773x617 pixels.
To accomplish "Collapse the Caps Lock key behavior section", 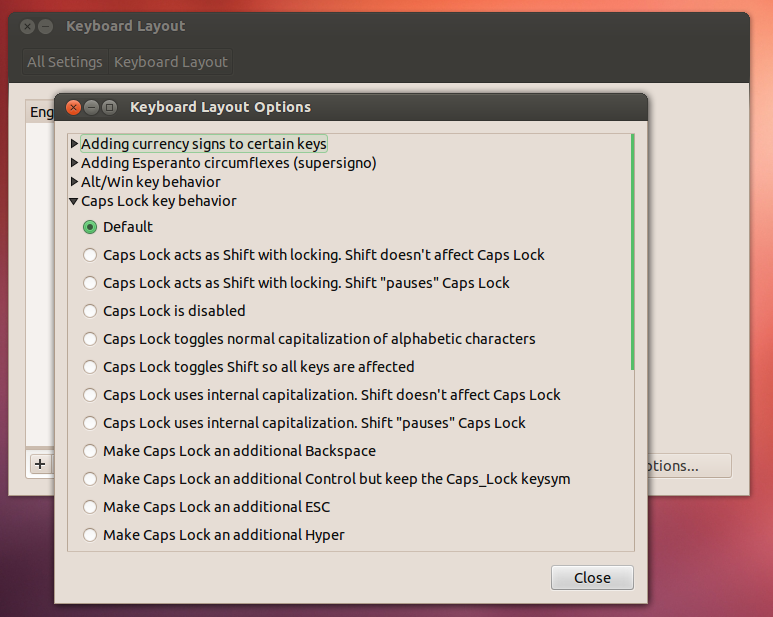I will click(75, 201).
